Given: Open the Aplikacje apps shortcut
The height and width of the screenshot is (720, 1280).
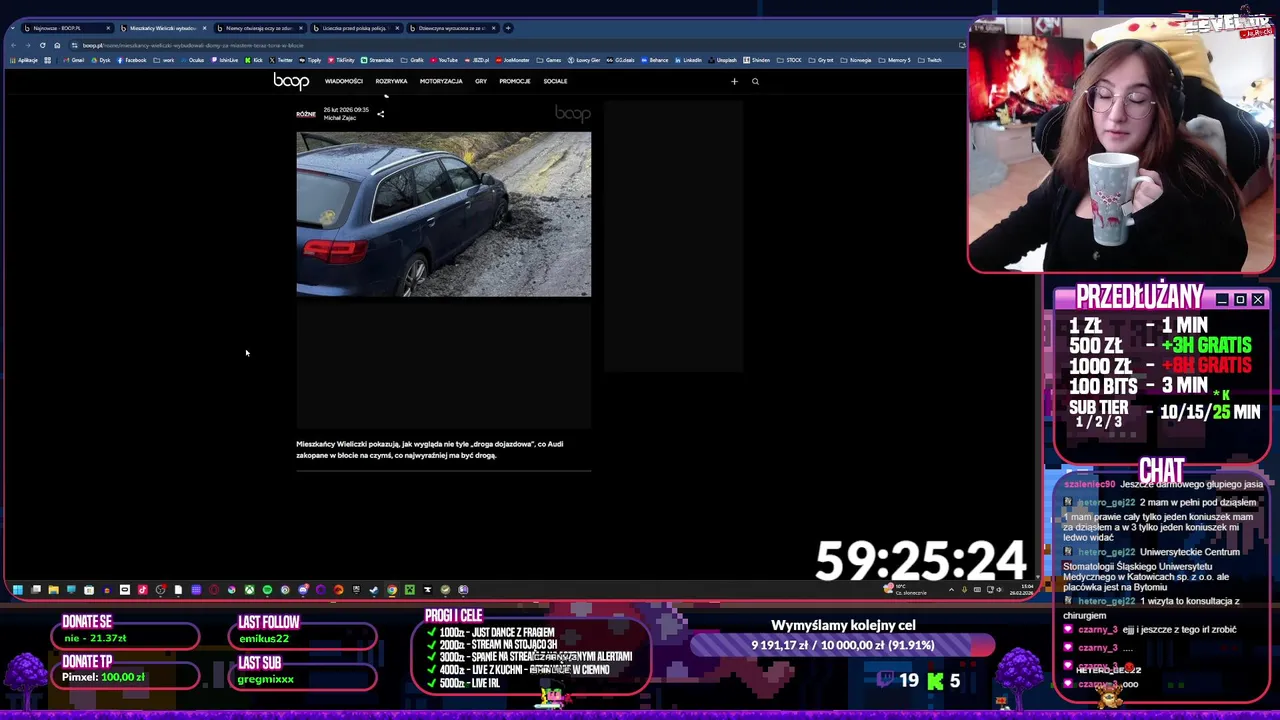Looking at the screenshot, I should point(25,60).
